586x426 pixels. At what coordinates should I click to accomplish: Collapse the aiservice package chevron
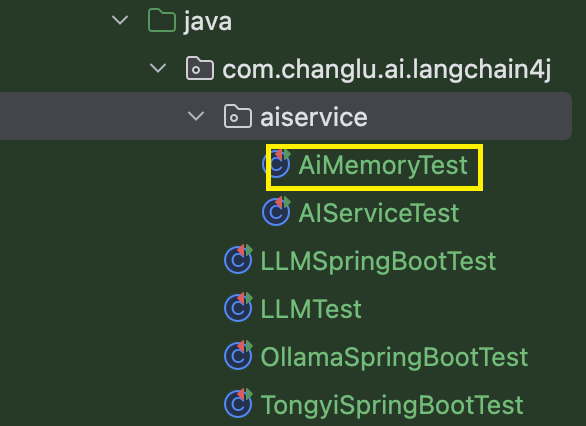[196, 116]
